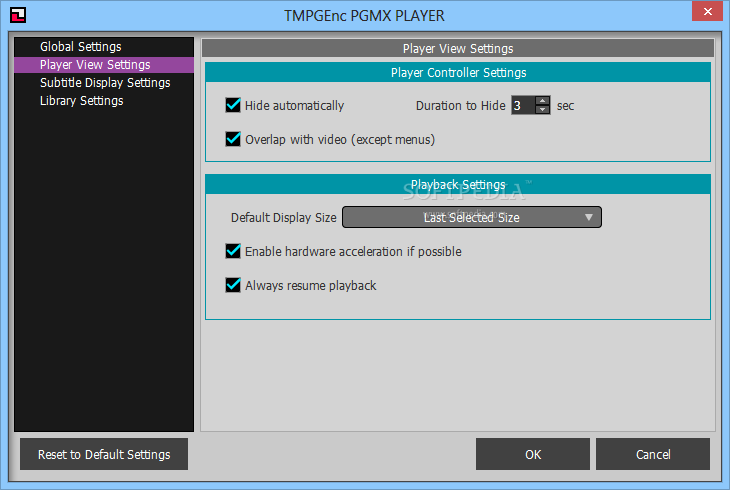Select the Player View Settings category

[104, 65]
